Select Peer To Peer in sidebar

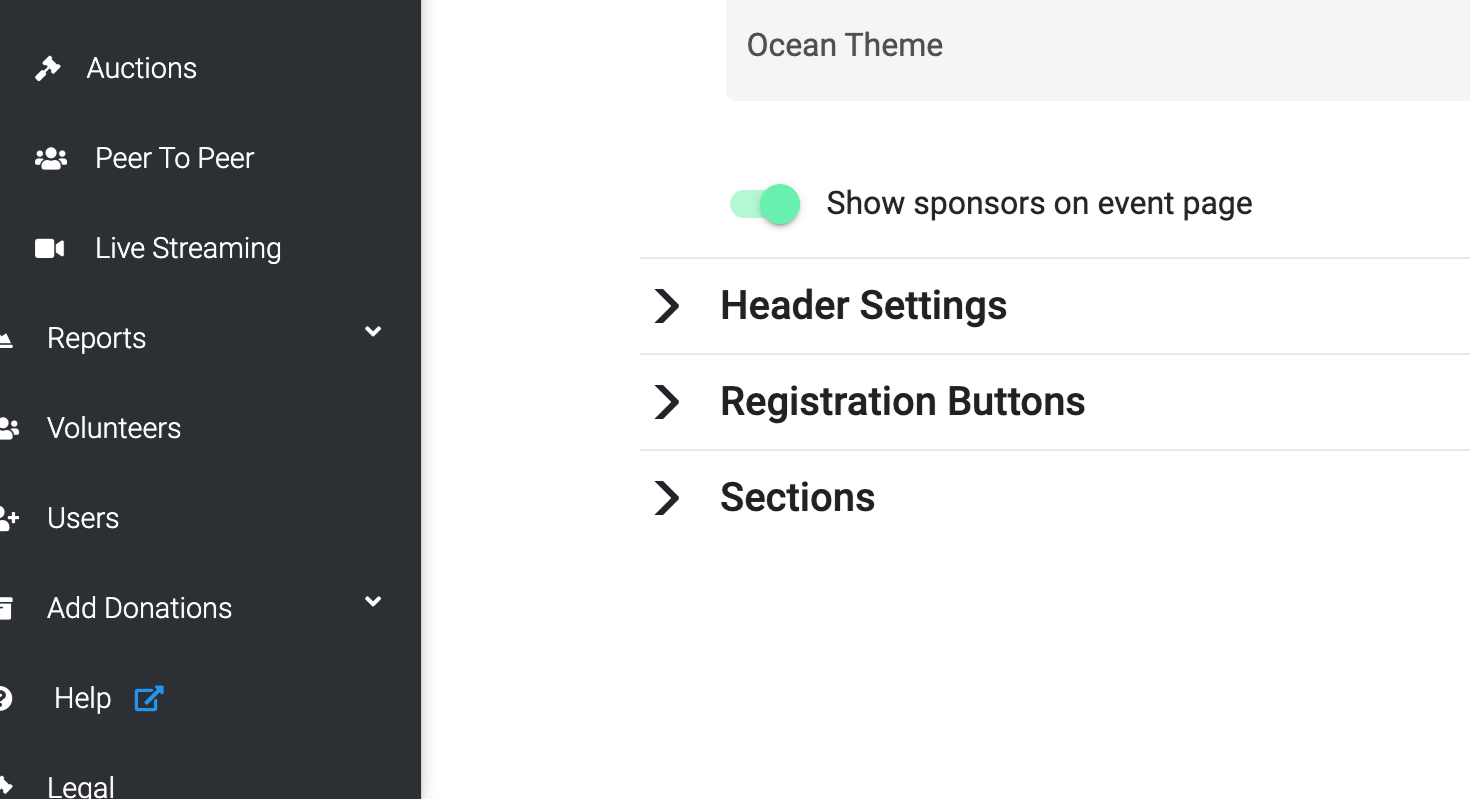coord(174,158)
